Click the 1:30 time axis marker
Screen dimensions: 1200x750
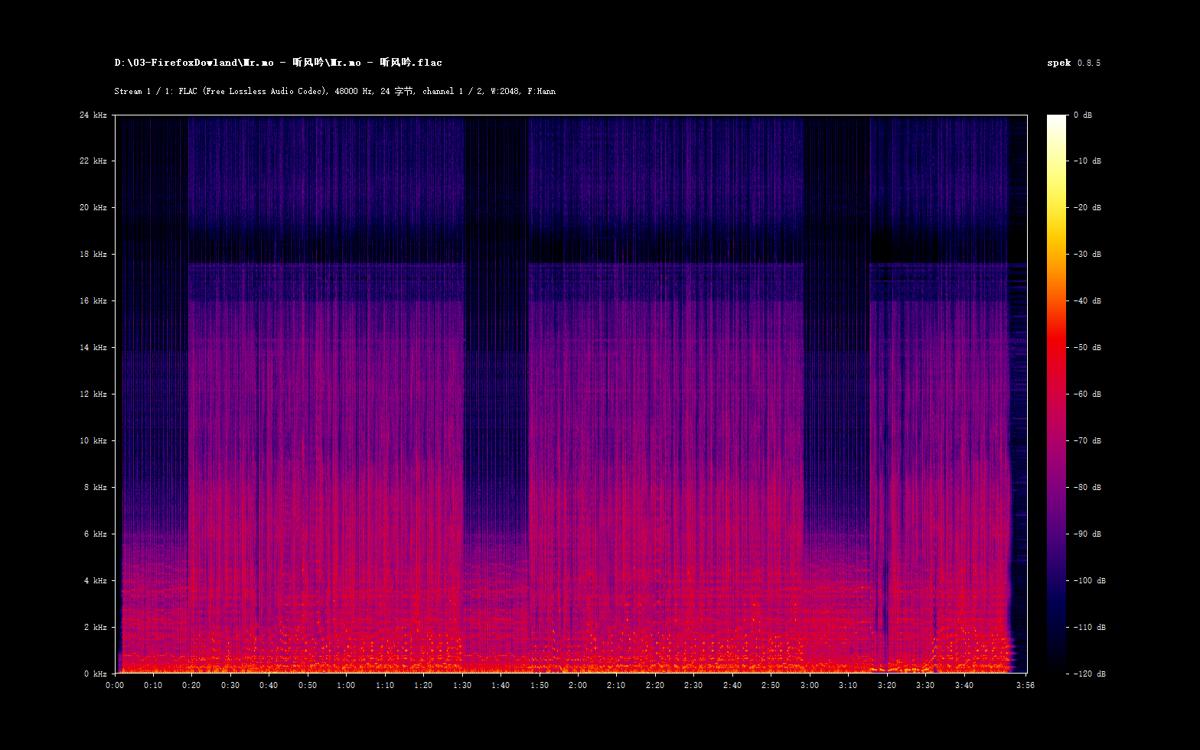click(x=462, y=686)
